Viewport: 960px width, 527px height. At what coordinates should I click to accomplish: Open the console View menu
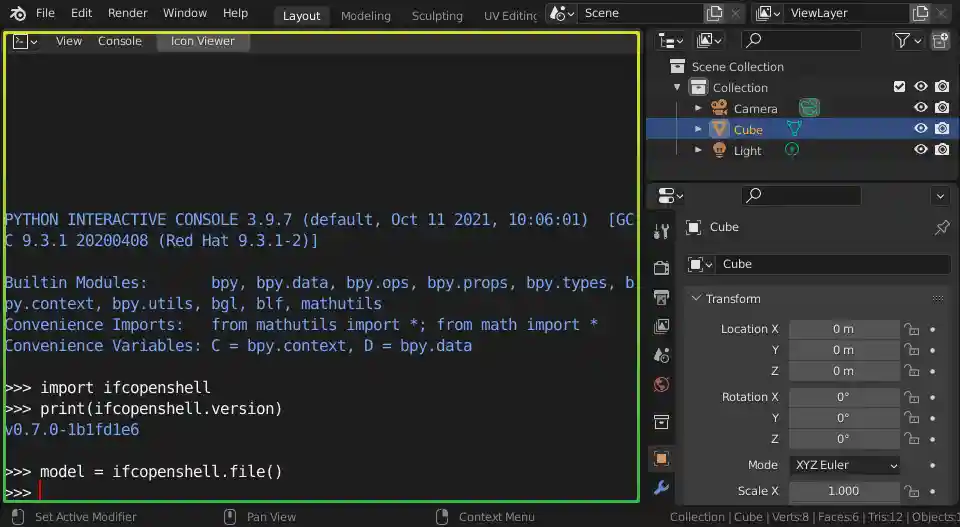pos(69,41)
